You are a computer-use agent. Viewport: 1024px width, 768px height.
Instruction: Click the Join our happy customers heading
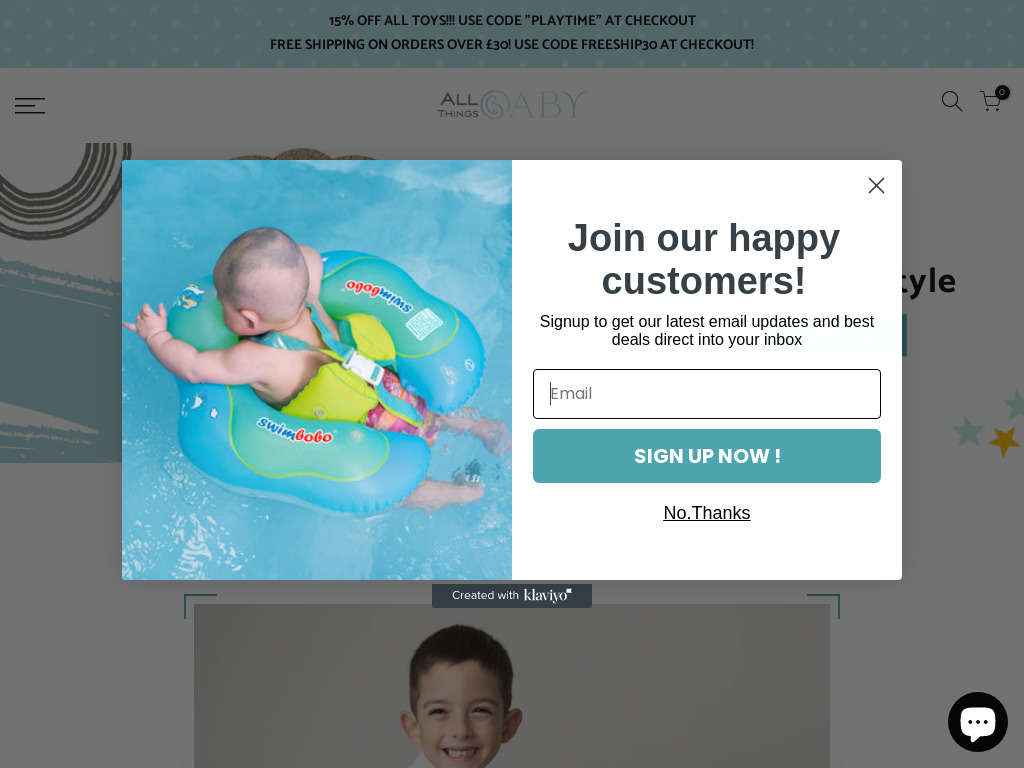point(704,259)
